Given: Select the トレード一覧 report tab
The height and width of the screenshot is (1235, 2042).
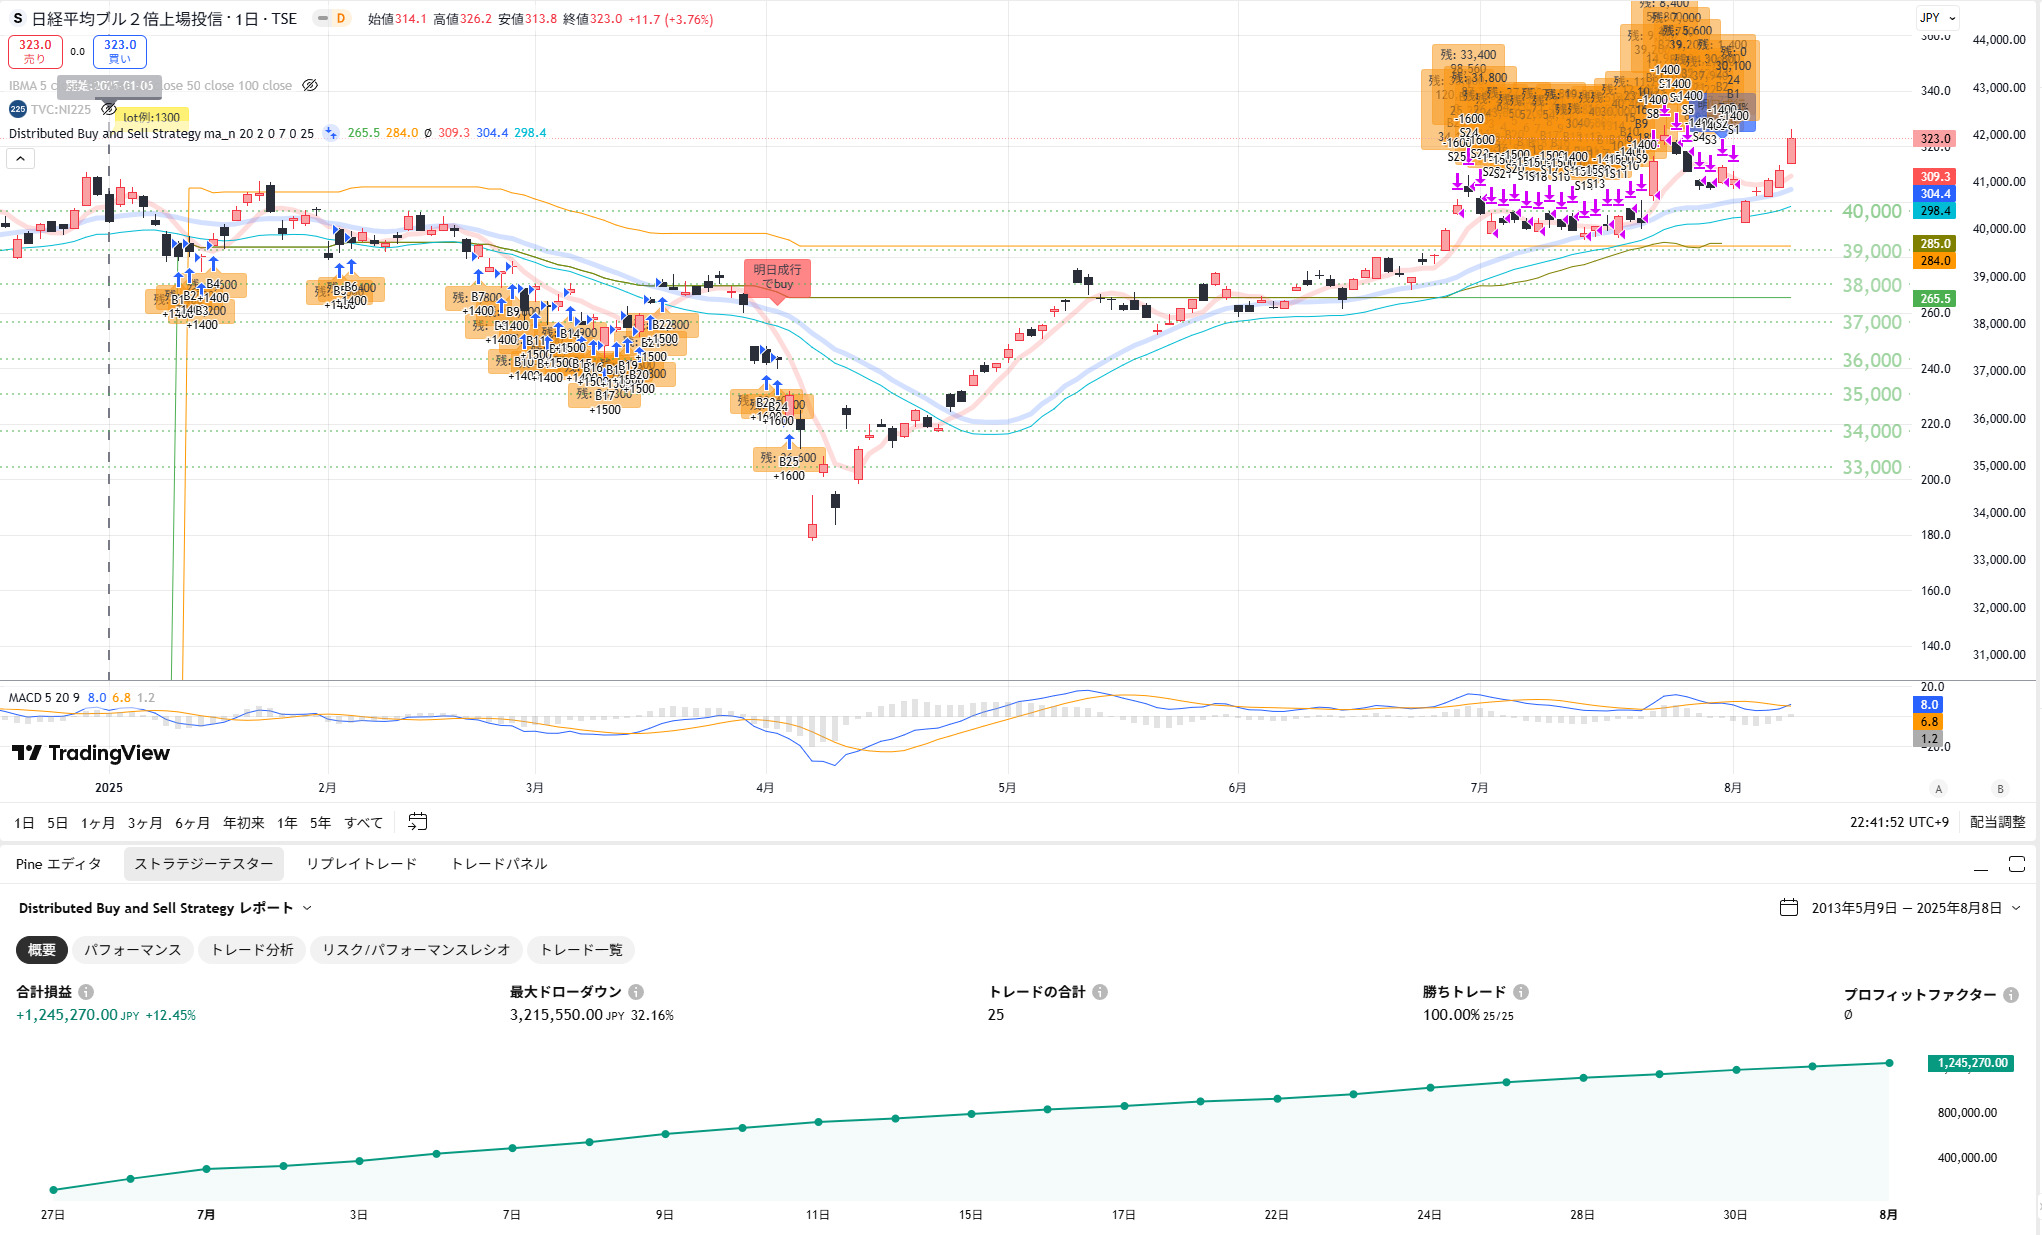Looking at the screenshot, I should click(x=581, y=950).
